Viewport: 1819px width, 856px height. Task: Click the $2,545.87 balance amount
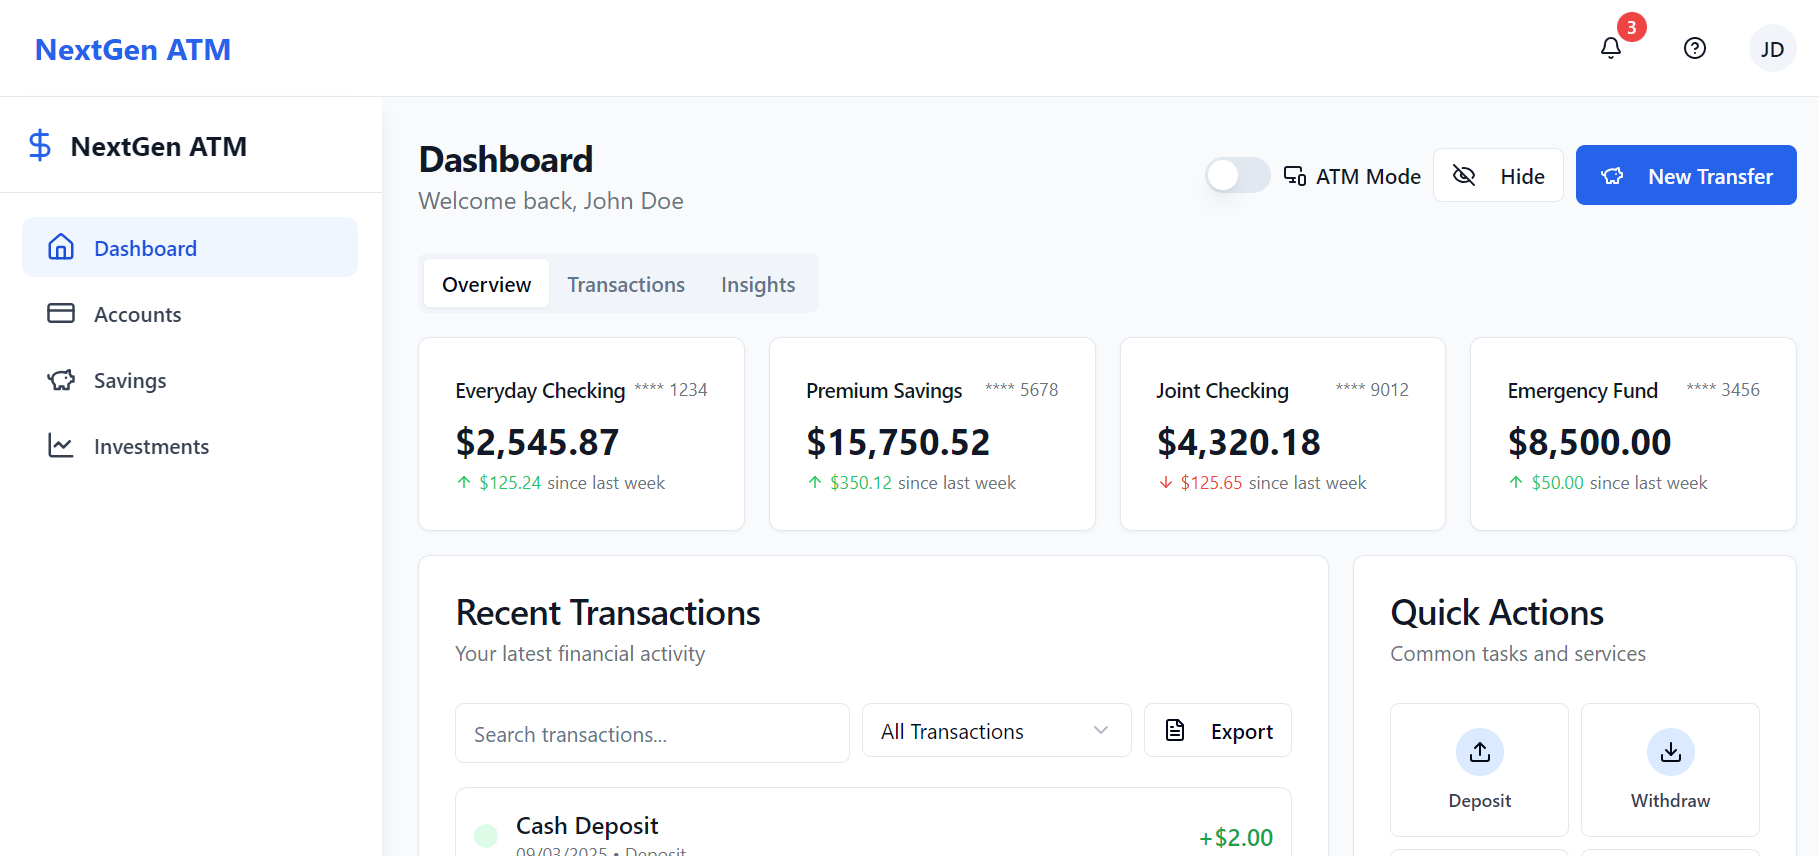(x=537, y=441)
